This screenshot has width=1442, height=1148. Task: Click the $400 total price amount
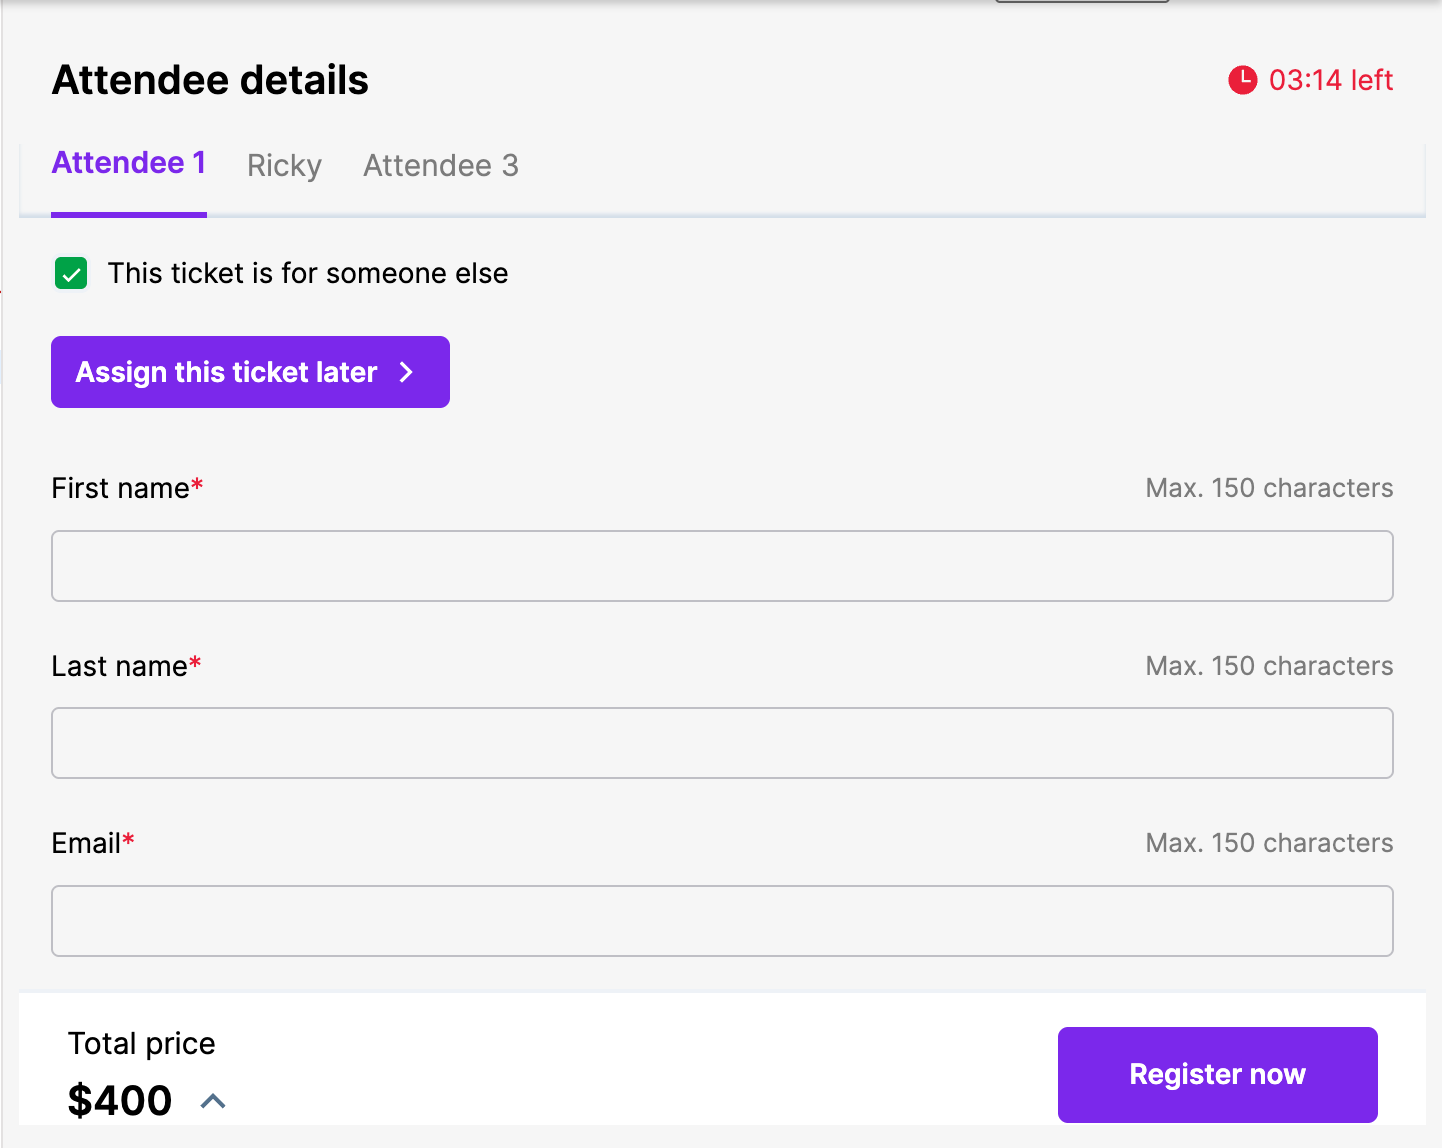point(120,1100)
